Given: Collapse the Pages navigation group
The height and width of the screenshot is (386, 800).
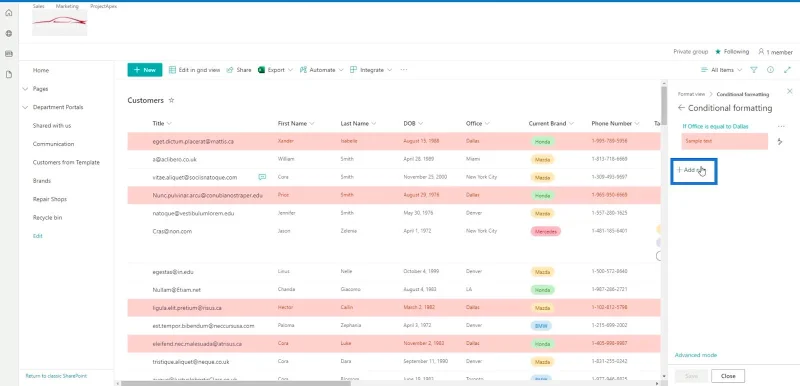Looking at the screenshot, I should [25, 89].
